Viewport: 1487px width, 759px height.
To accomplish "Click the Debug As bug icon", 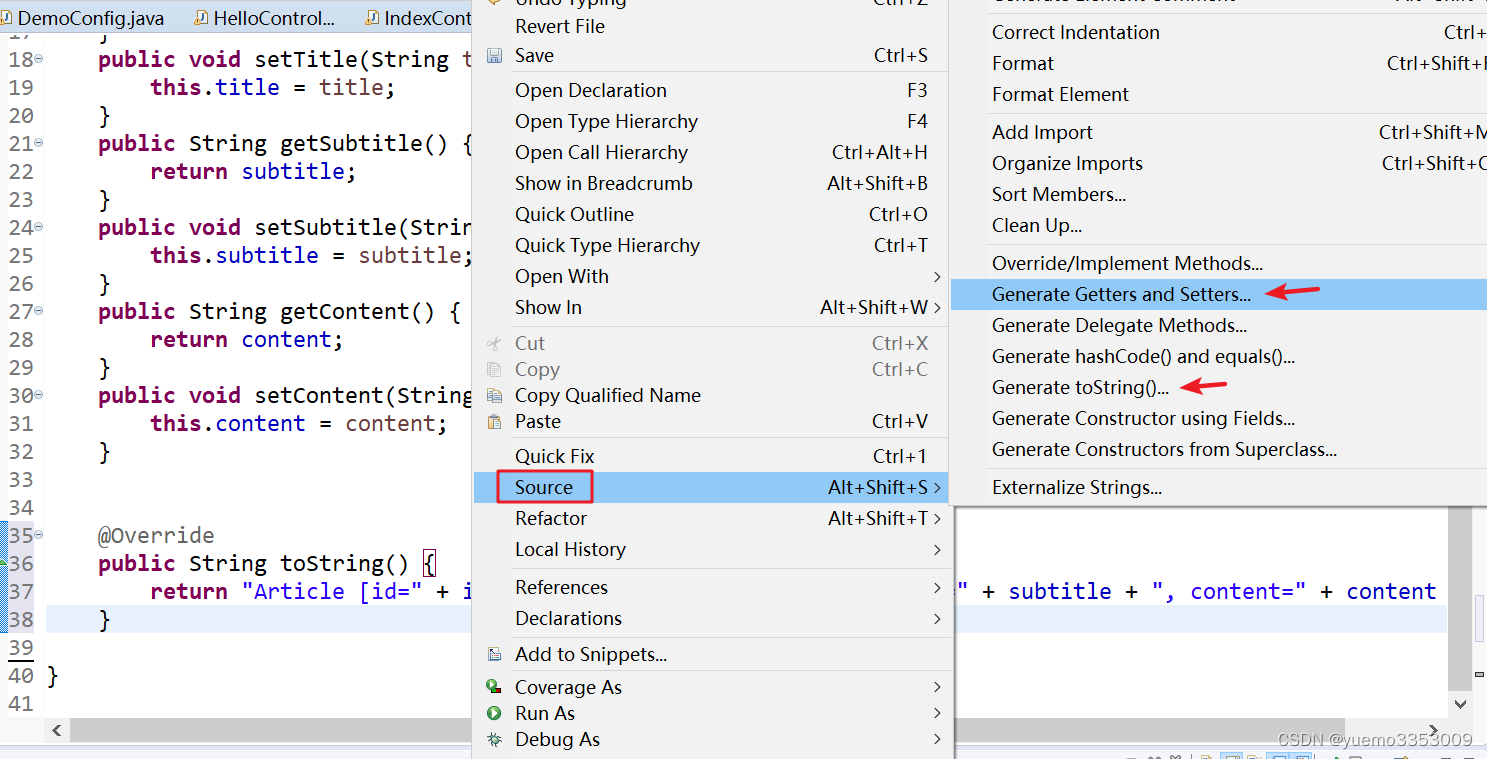I will tap(494, 739).
